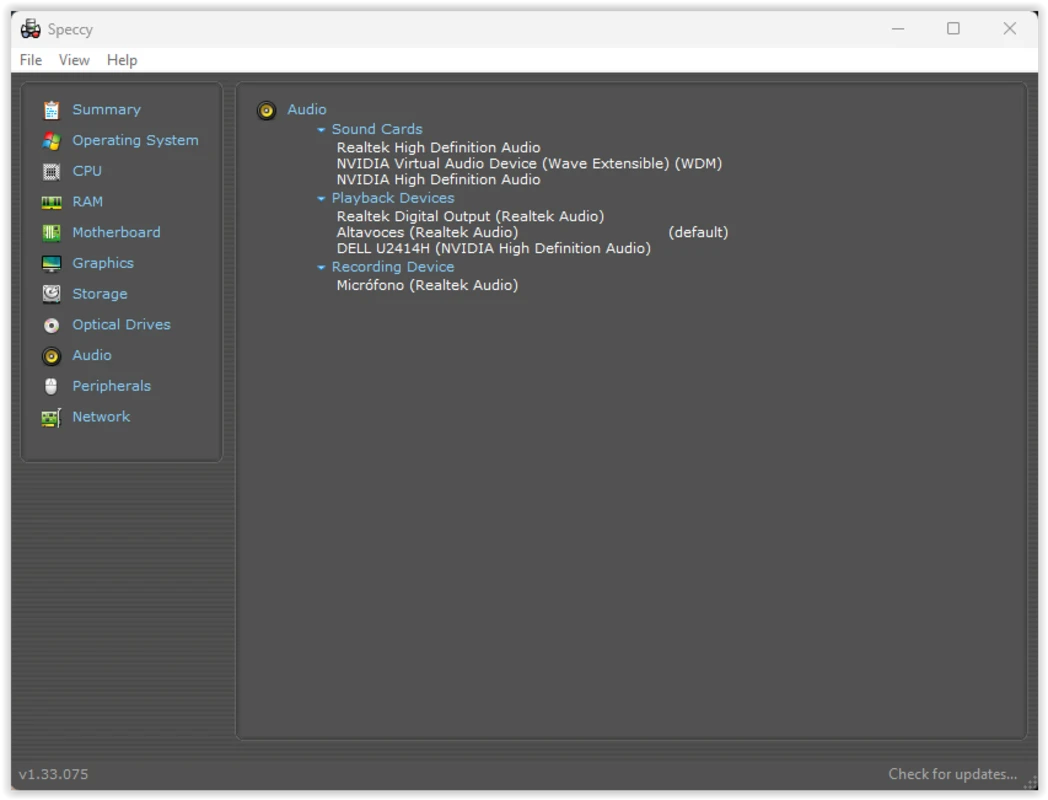Image resolution: width=1048 pixels, height=800 pixels.
Task: Collapse the Recording Device section
Action: 322,268
